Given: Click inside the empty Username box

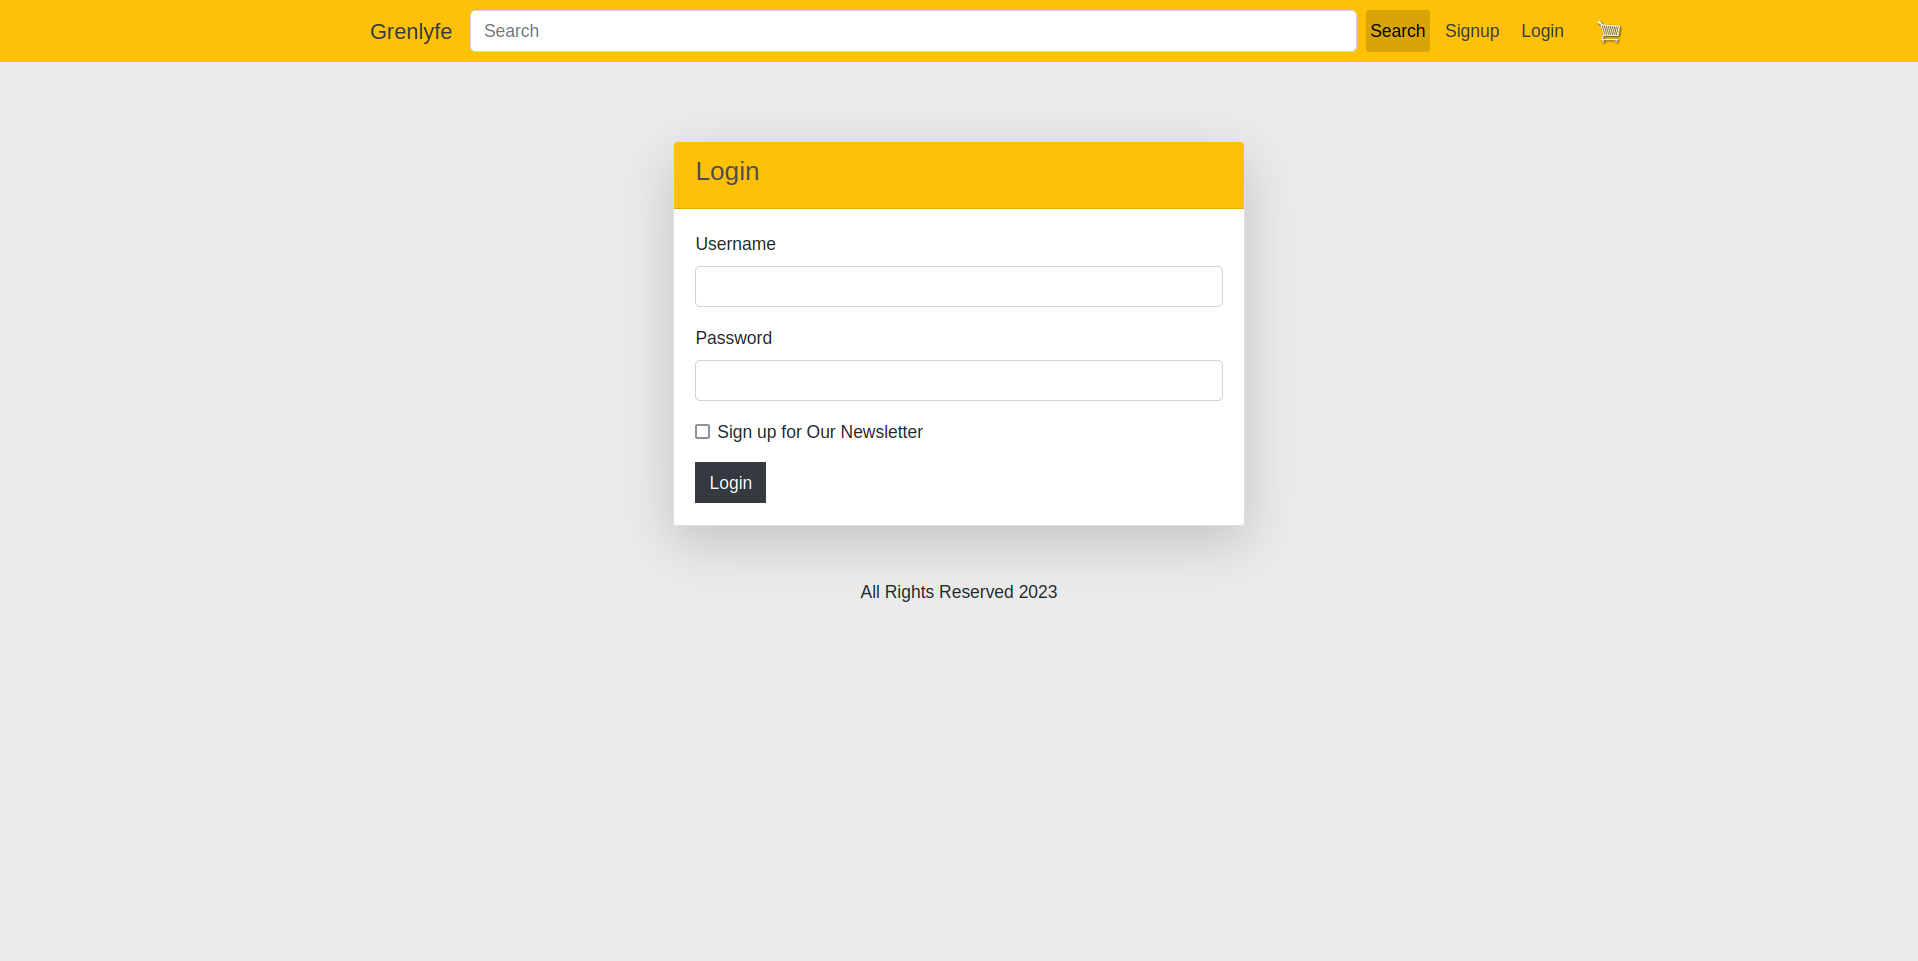Looking at the screenshot, I should [957, 286].
